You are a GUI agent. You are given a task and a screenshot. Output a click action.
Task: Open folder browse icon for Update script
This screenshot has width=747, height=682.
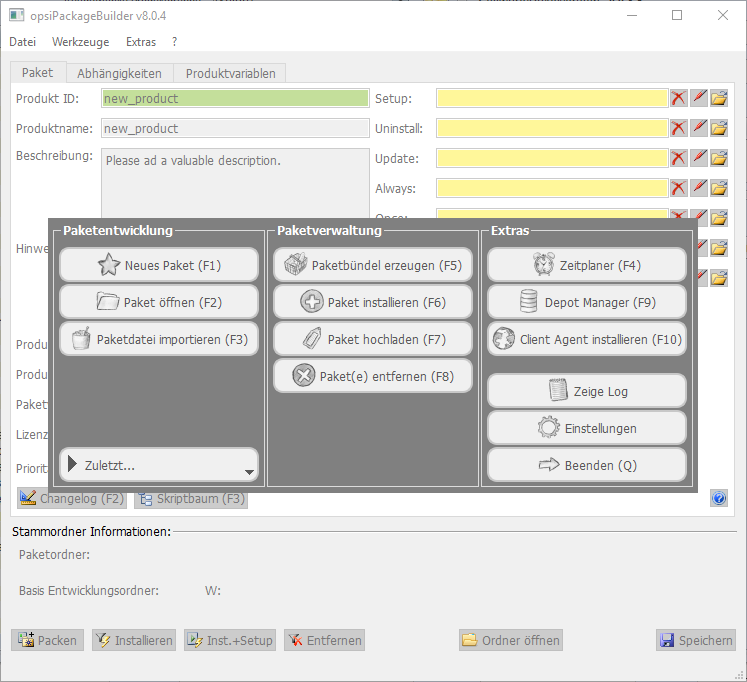tap(719, 158)
